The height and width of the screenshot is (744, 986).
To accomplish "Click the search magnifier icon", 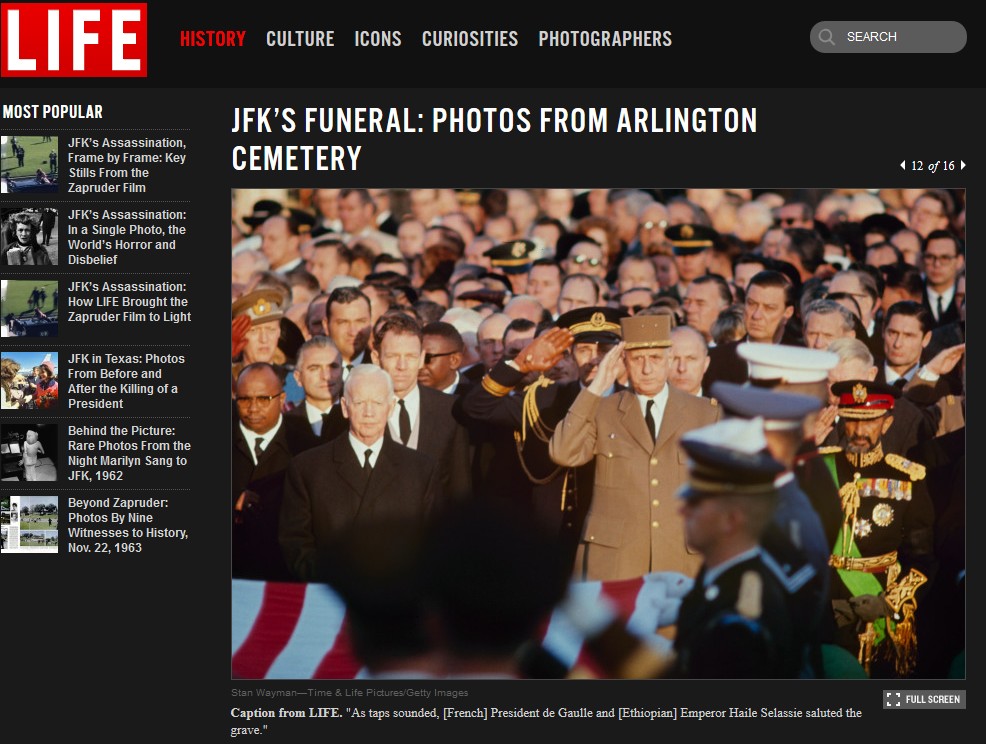I will point(827,37).
